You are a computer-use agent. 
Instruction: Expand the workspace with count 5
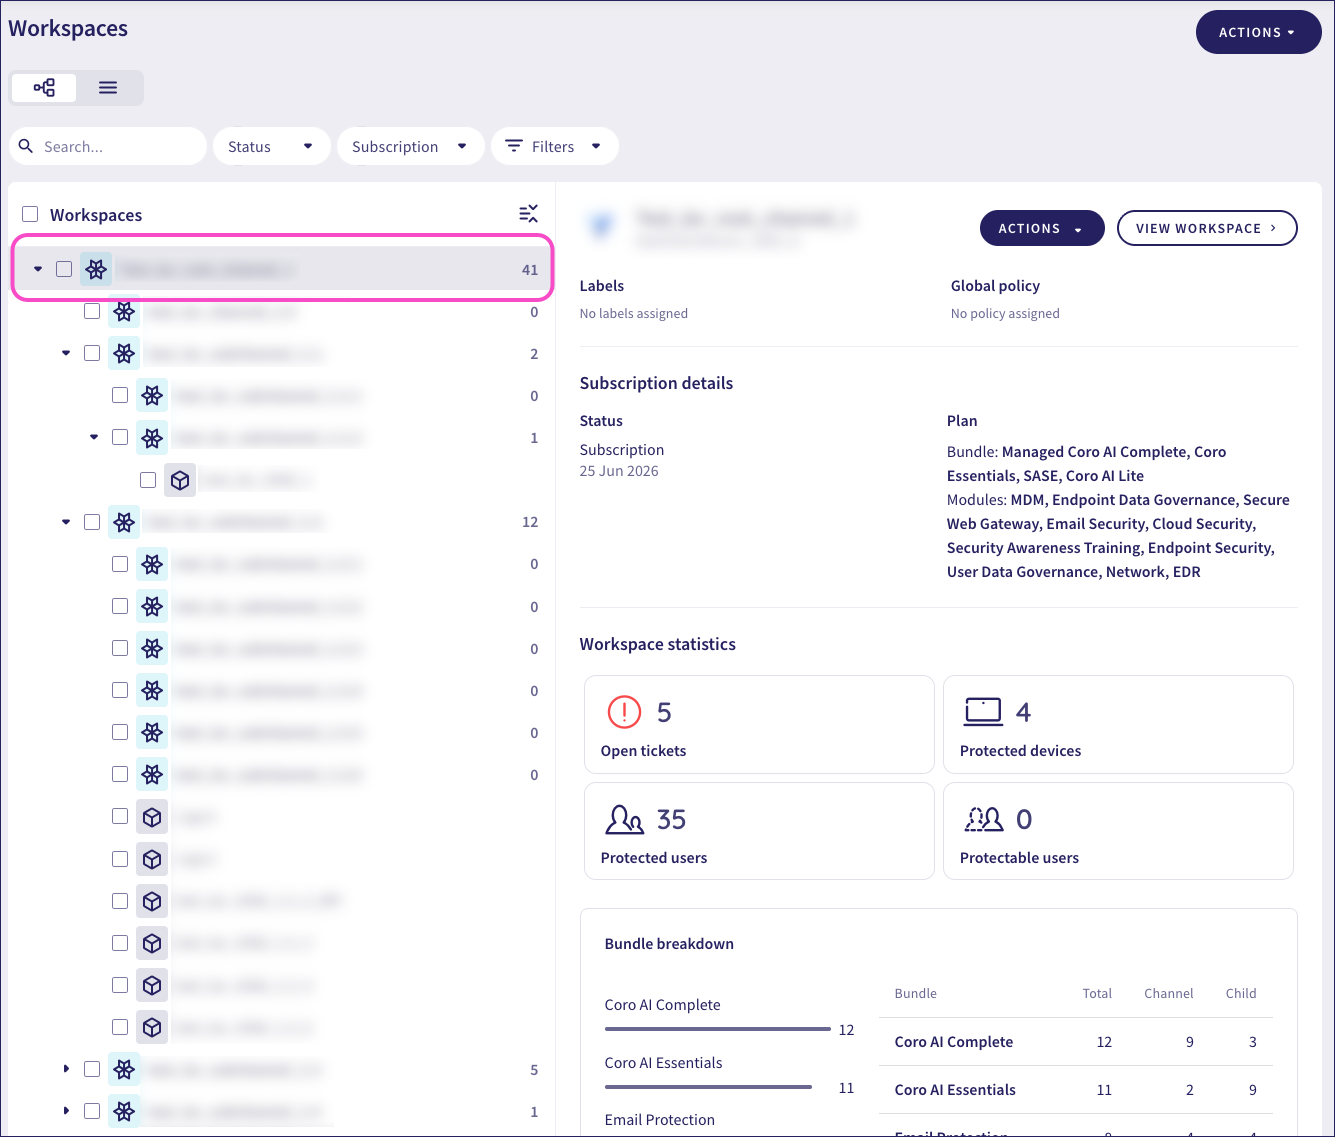[66, 1069]
